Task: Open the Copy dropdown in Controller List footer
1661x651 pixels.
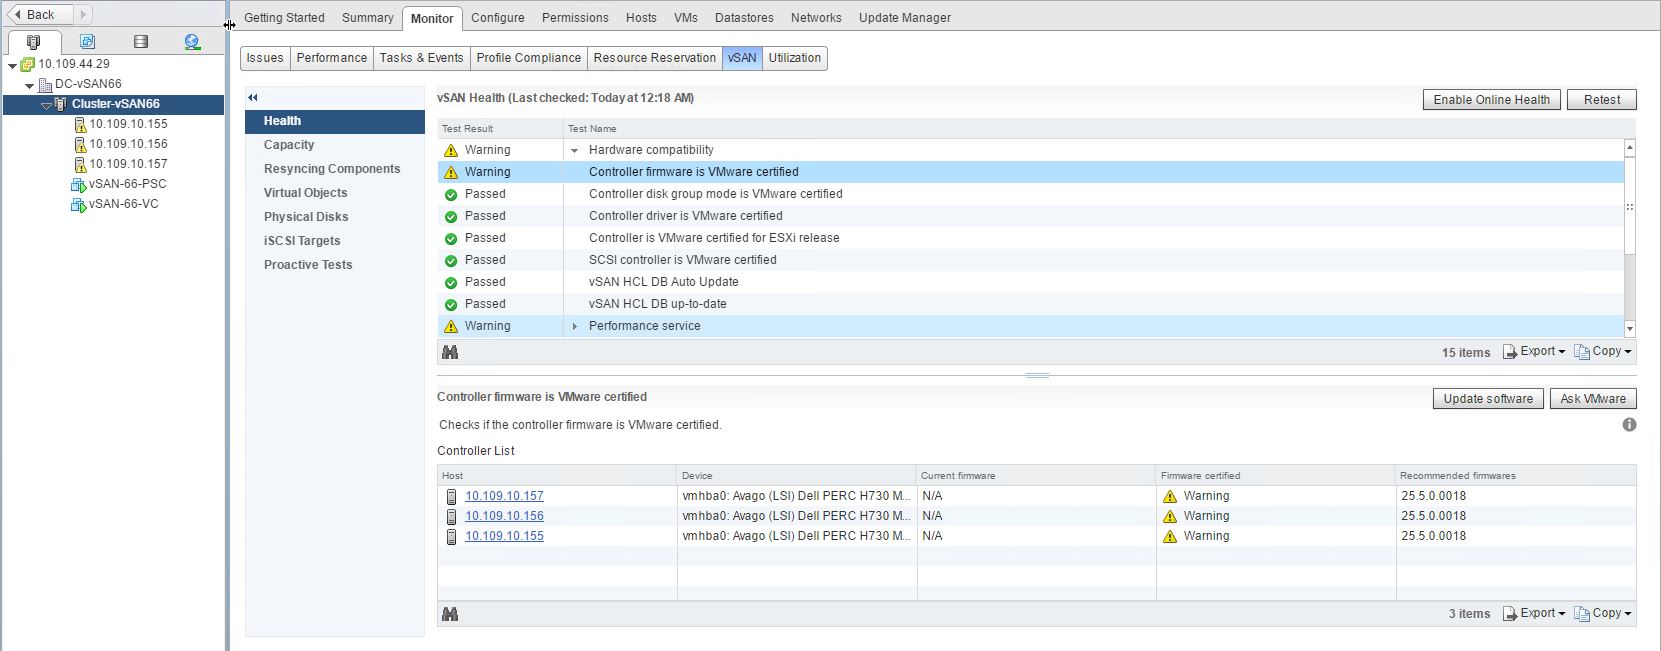Action: click(1602, 614)
